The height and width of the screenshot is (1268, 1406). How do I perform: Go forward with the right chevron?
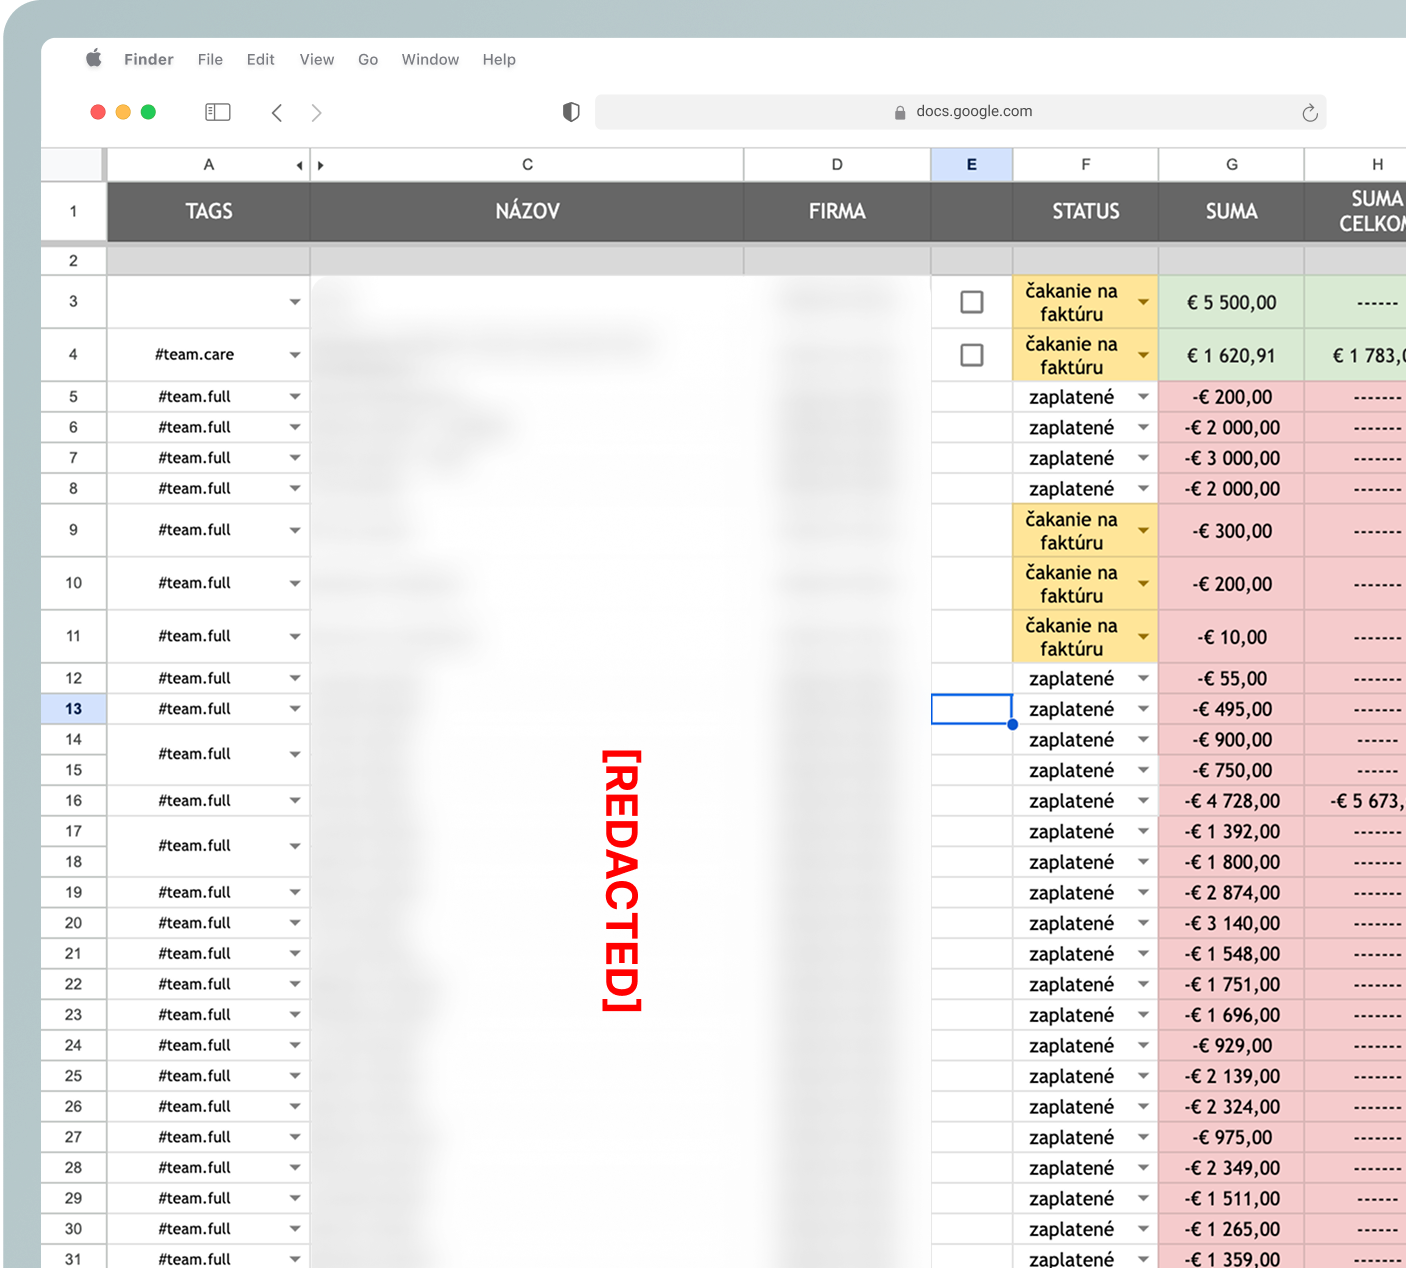pos(316,113)
